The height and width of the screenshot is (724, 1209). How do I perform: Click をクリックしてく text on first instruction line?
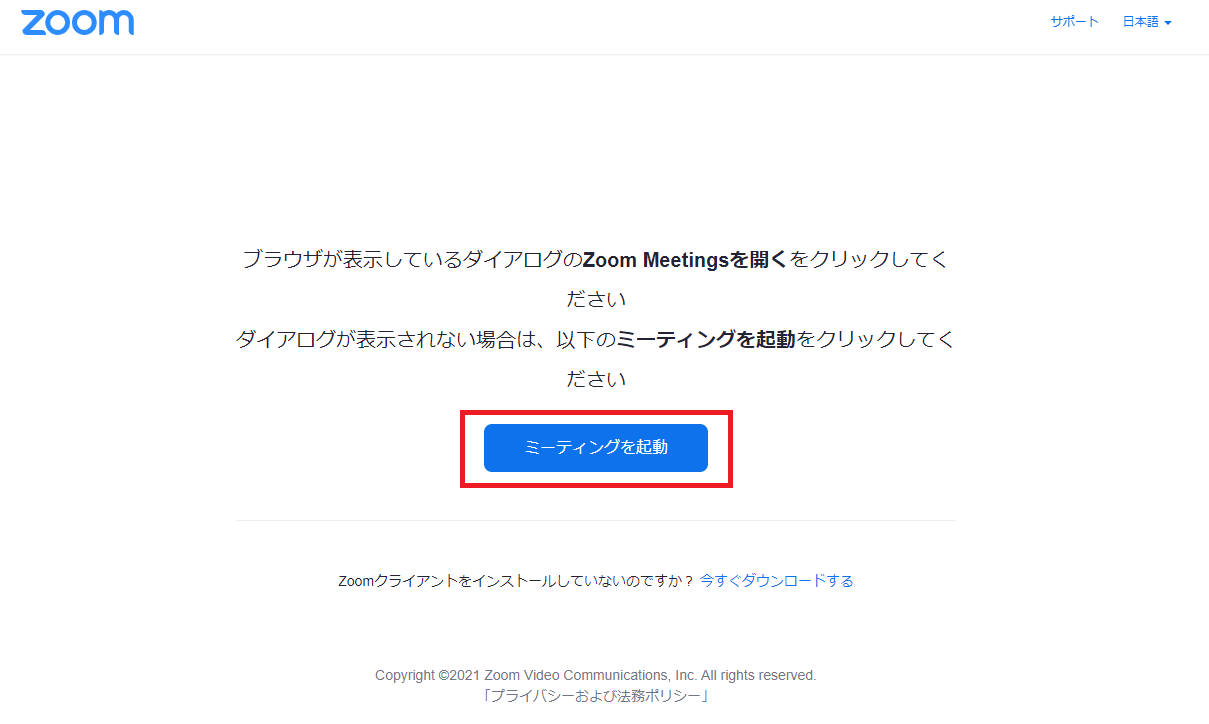[869, 260]
